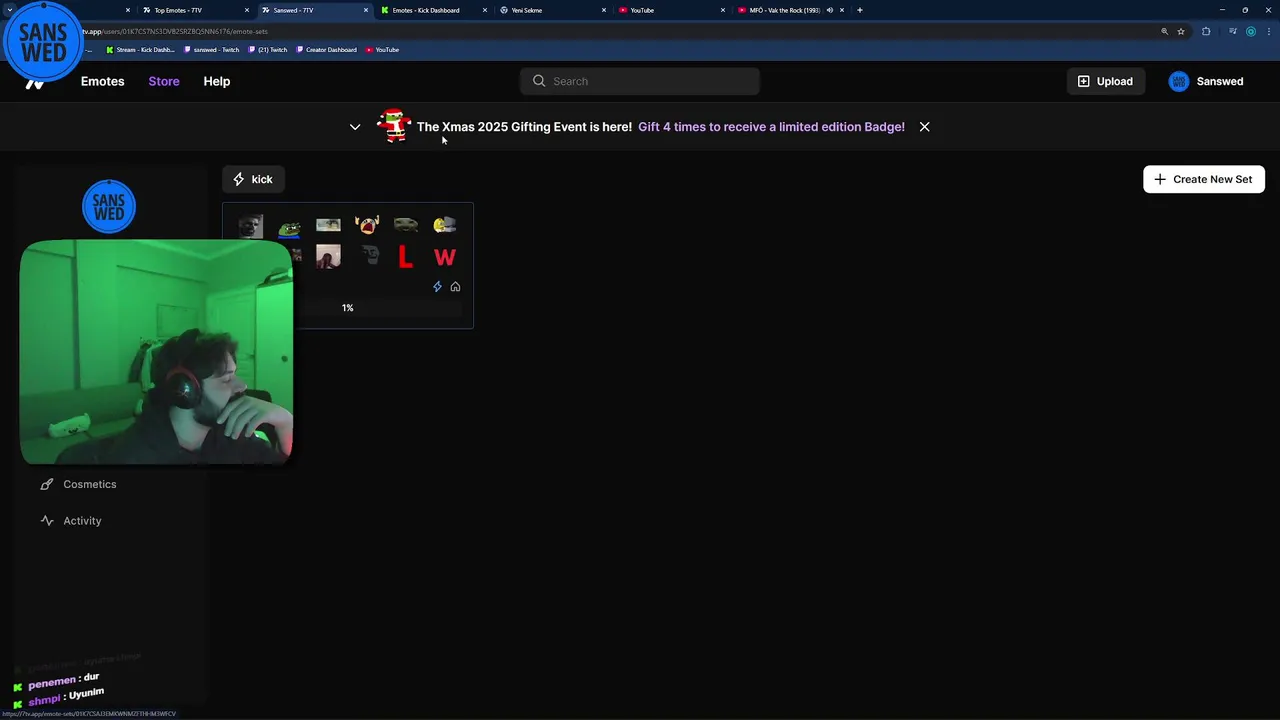1280x720 pixels.
Task: Click the 1% capacity progress bar
Action: point(348,308)
